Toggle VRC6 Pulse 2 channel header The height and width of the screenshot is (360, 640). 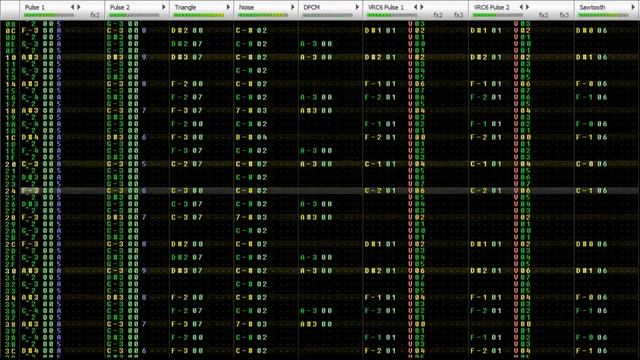(x=491, y=7)
